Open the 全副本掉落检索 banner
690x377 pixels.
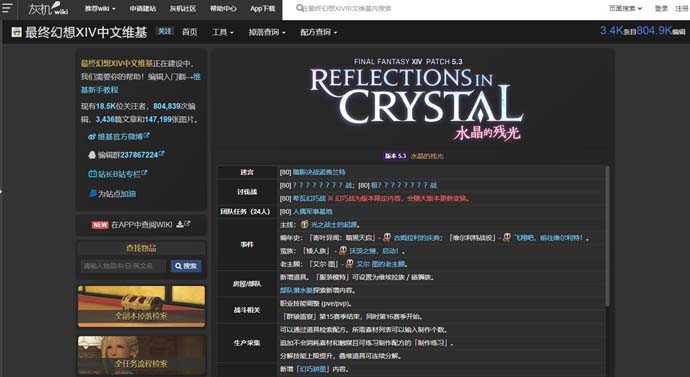coord(141,307)
